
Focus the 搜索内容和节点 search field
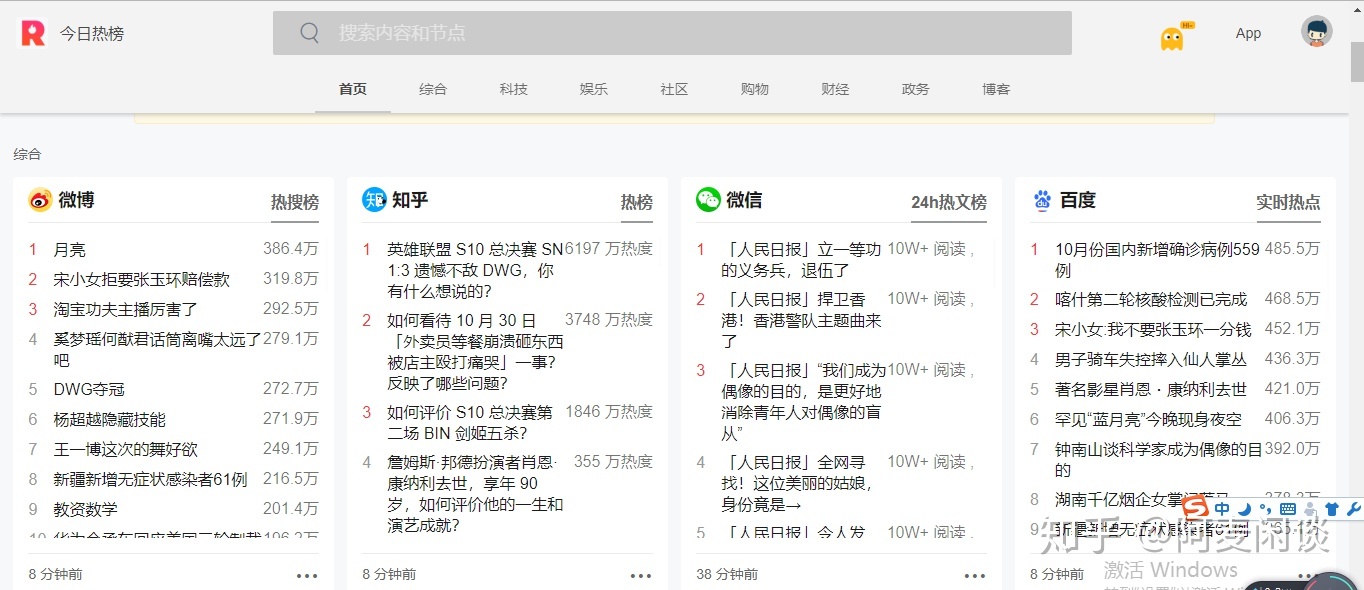tap(672, 33)
